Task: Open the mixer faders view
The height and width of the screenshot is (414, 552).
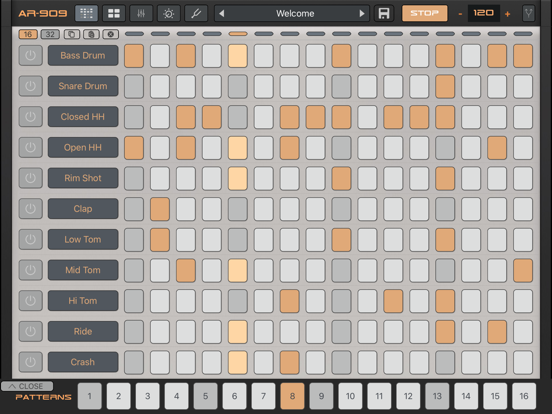Action: point(141,14)
